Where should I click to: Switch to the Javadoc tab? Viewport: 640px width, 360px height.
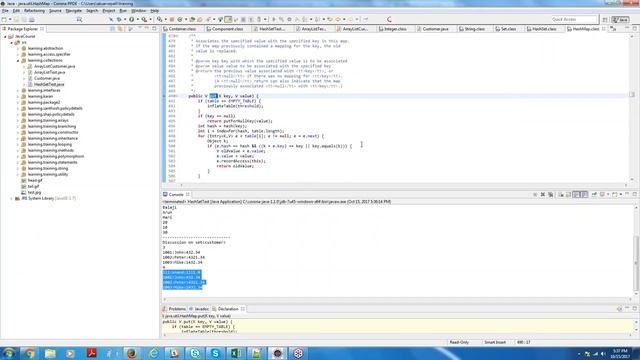tap(200, 309)
